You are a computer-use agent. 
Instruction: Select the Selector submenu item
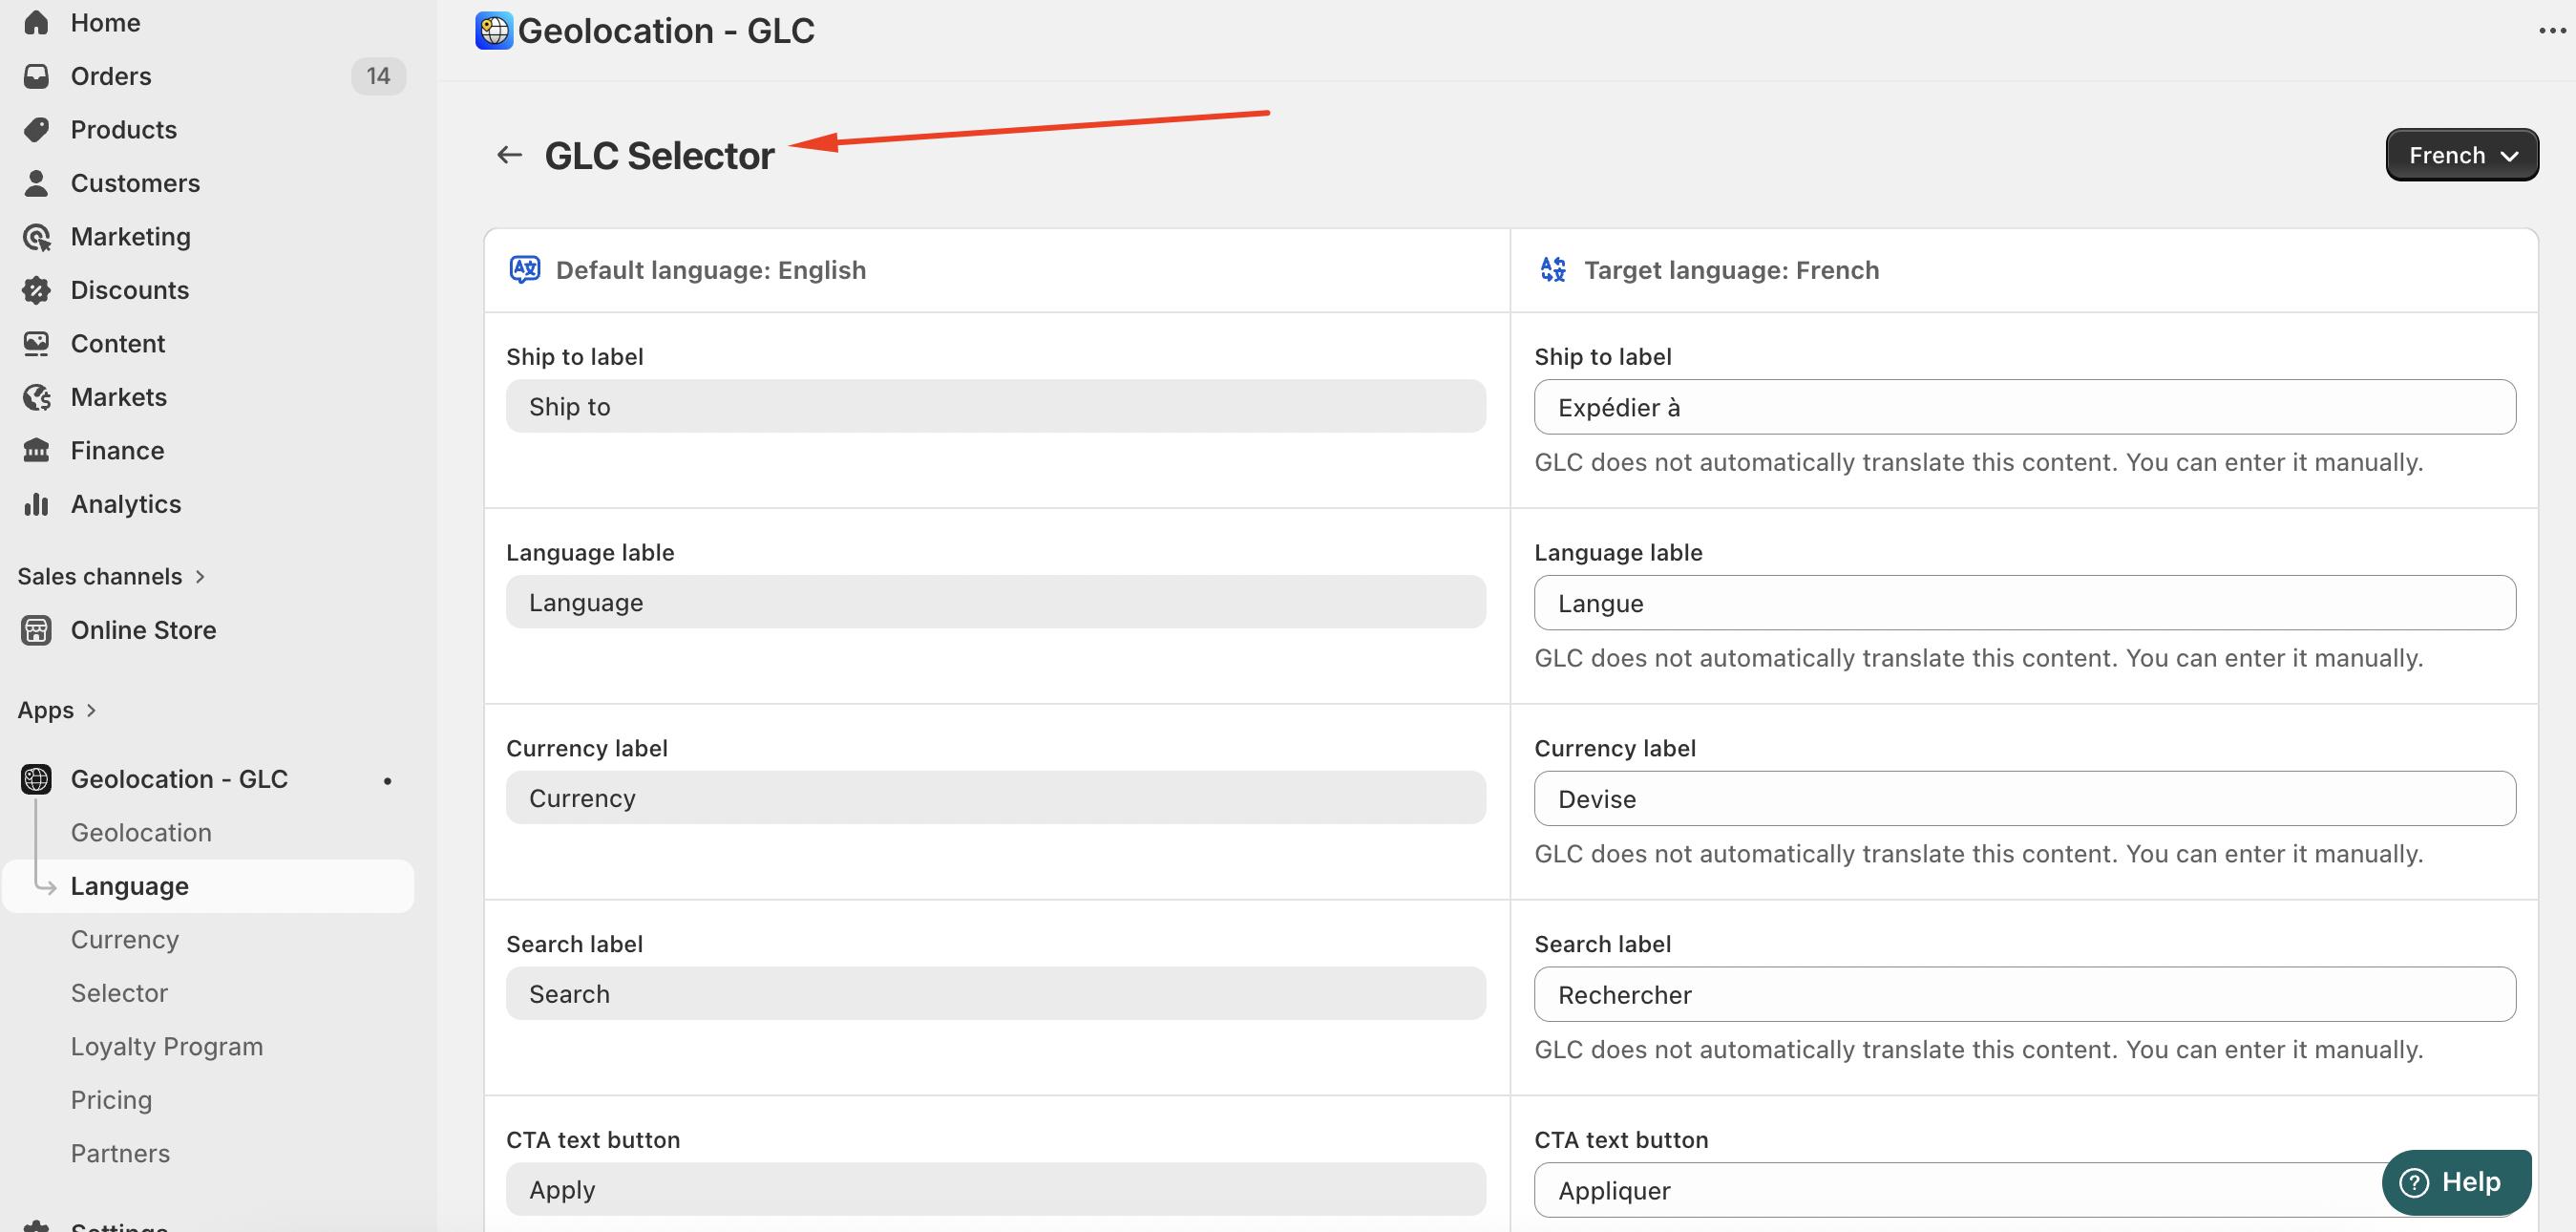pyautogui.click(x=119, y=993)
